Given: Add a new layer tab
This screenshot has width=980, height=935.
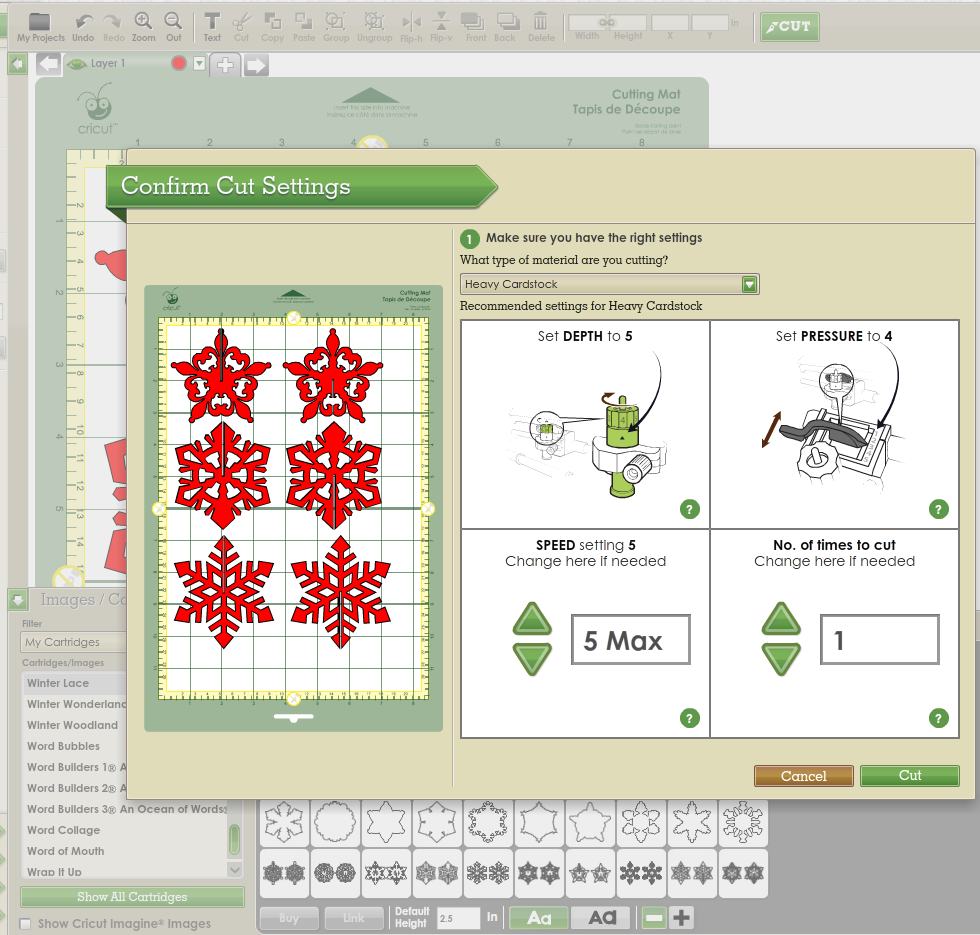Looking at the screenshot, I should coord(225,64).
